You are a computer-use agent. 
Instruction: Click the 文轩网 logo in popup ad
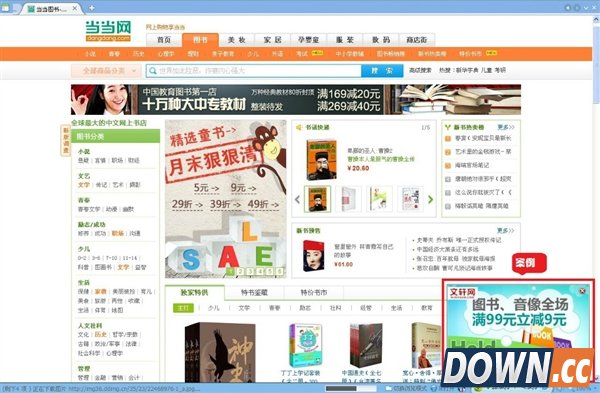click(462, 293)
